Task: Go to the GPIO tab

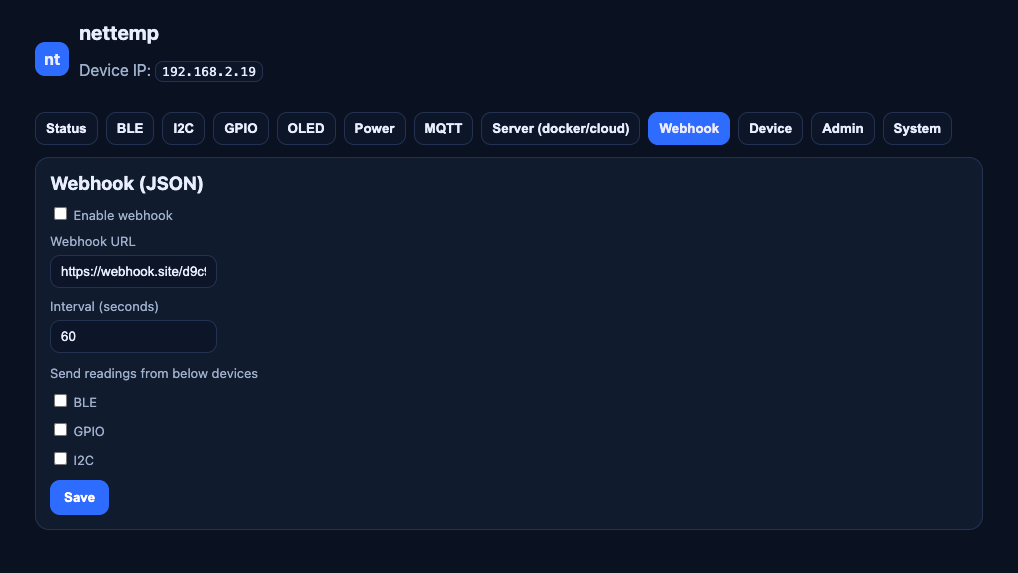Action: click(241, 129)
